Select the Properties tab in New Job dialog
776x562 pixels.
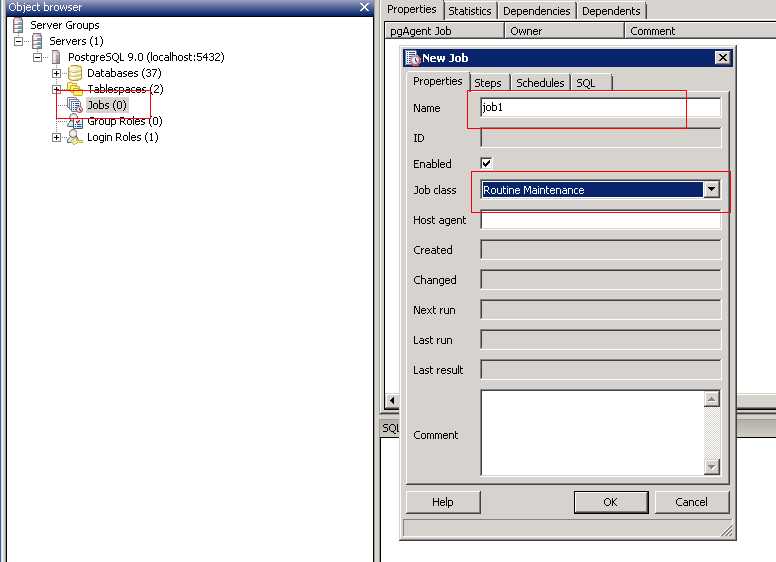[437, 81]
